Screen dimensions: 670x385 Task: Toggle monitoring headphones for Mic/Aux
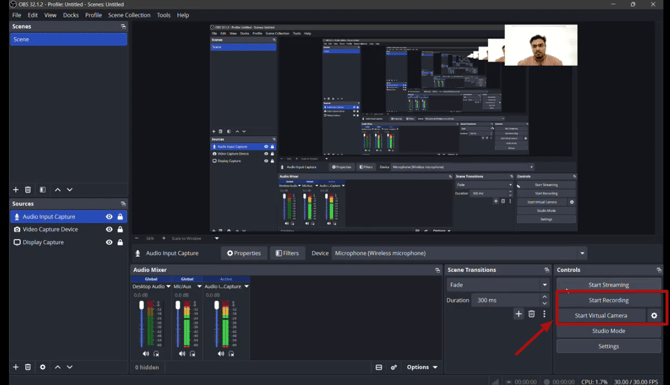pyautogui.click(x=193, y=354)
